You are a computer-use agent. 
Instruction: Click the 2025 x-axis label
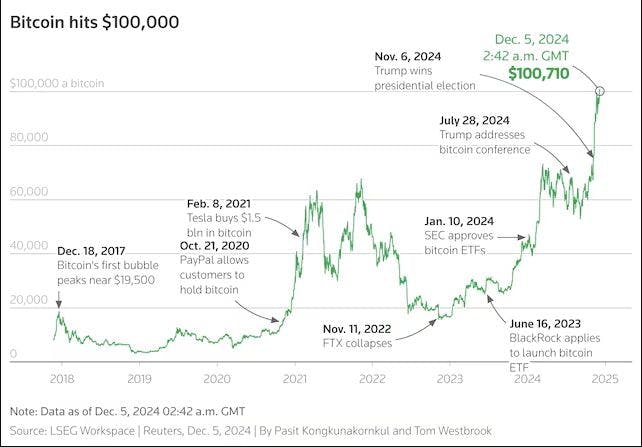[x=604, y=378]
